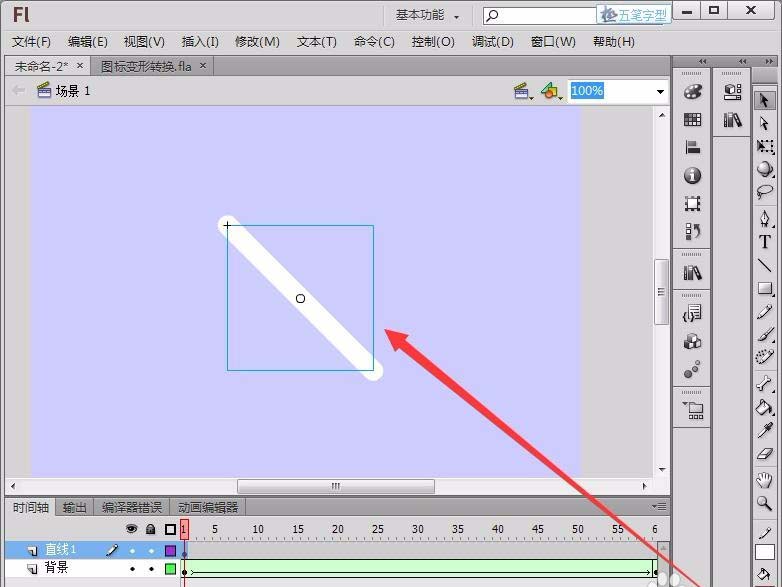Toggle lock on 直线1 layer
782x587 pixels.
(x=151, y=551)
